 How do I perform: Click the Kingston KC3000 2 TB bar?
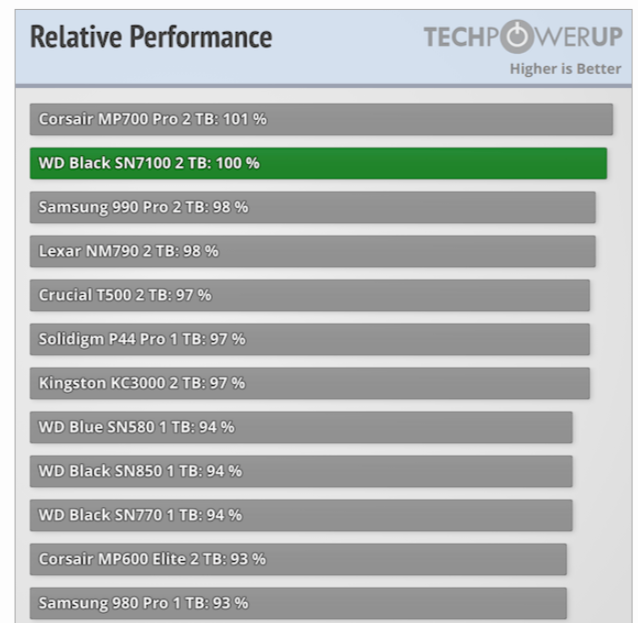309,383
